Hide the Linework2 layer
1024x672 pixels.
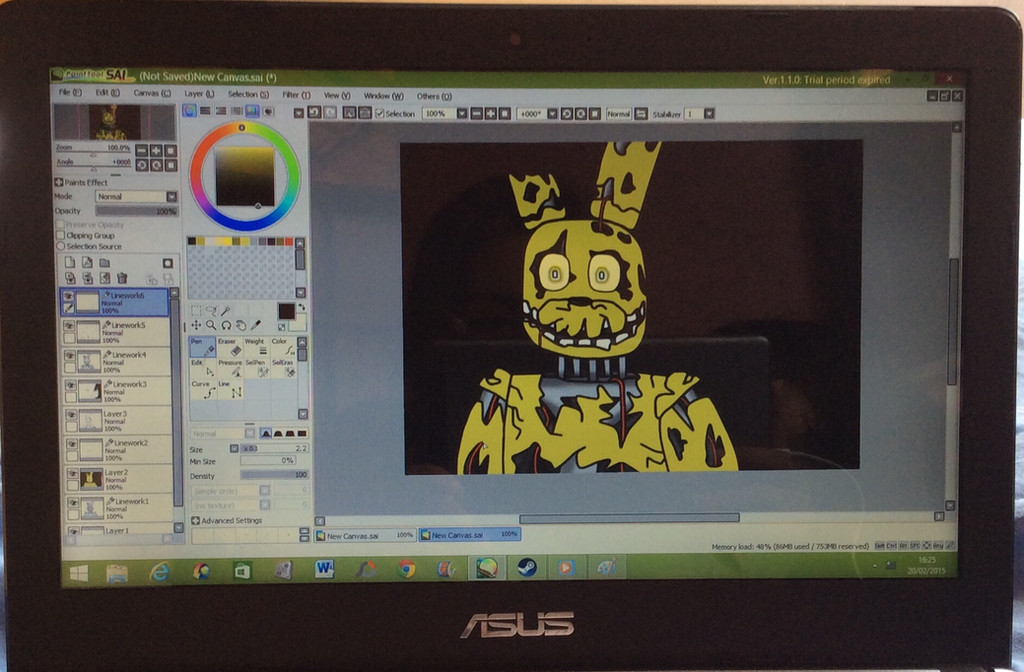pyautogui.click(x=72, y=443)
